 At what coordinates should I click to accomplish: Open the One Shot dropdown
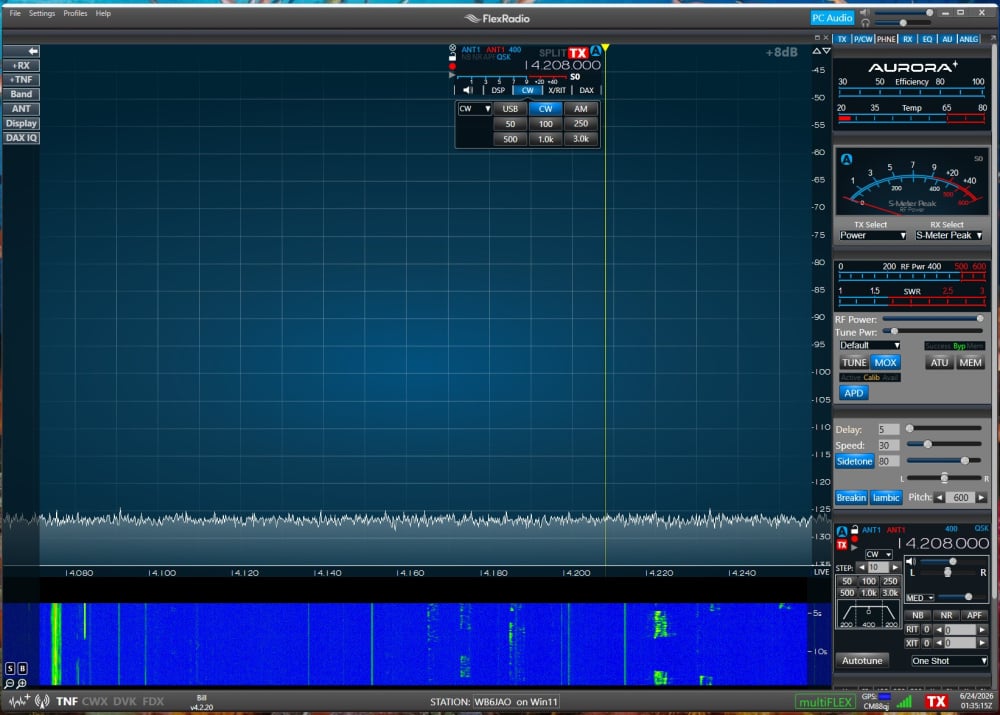tap(949, 661)
